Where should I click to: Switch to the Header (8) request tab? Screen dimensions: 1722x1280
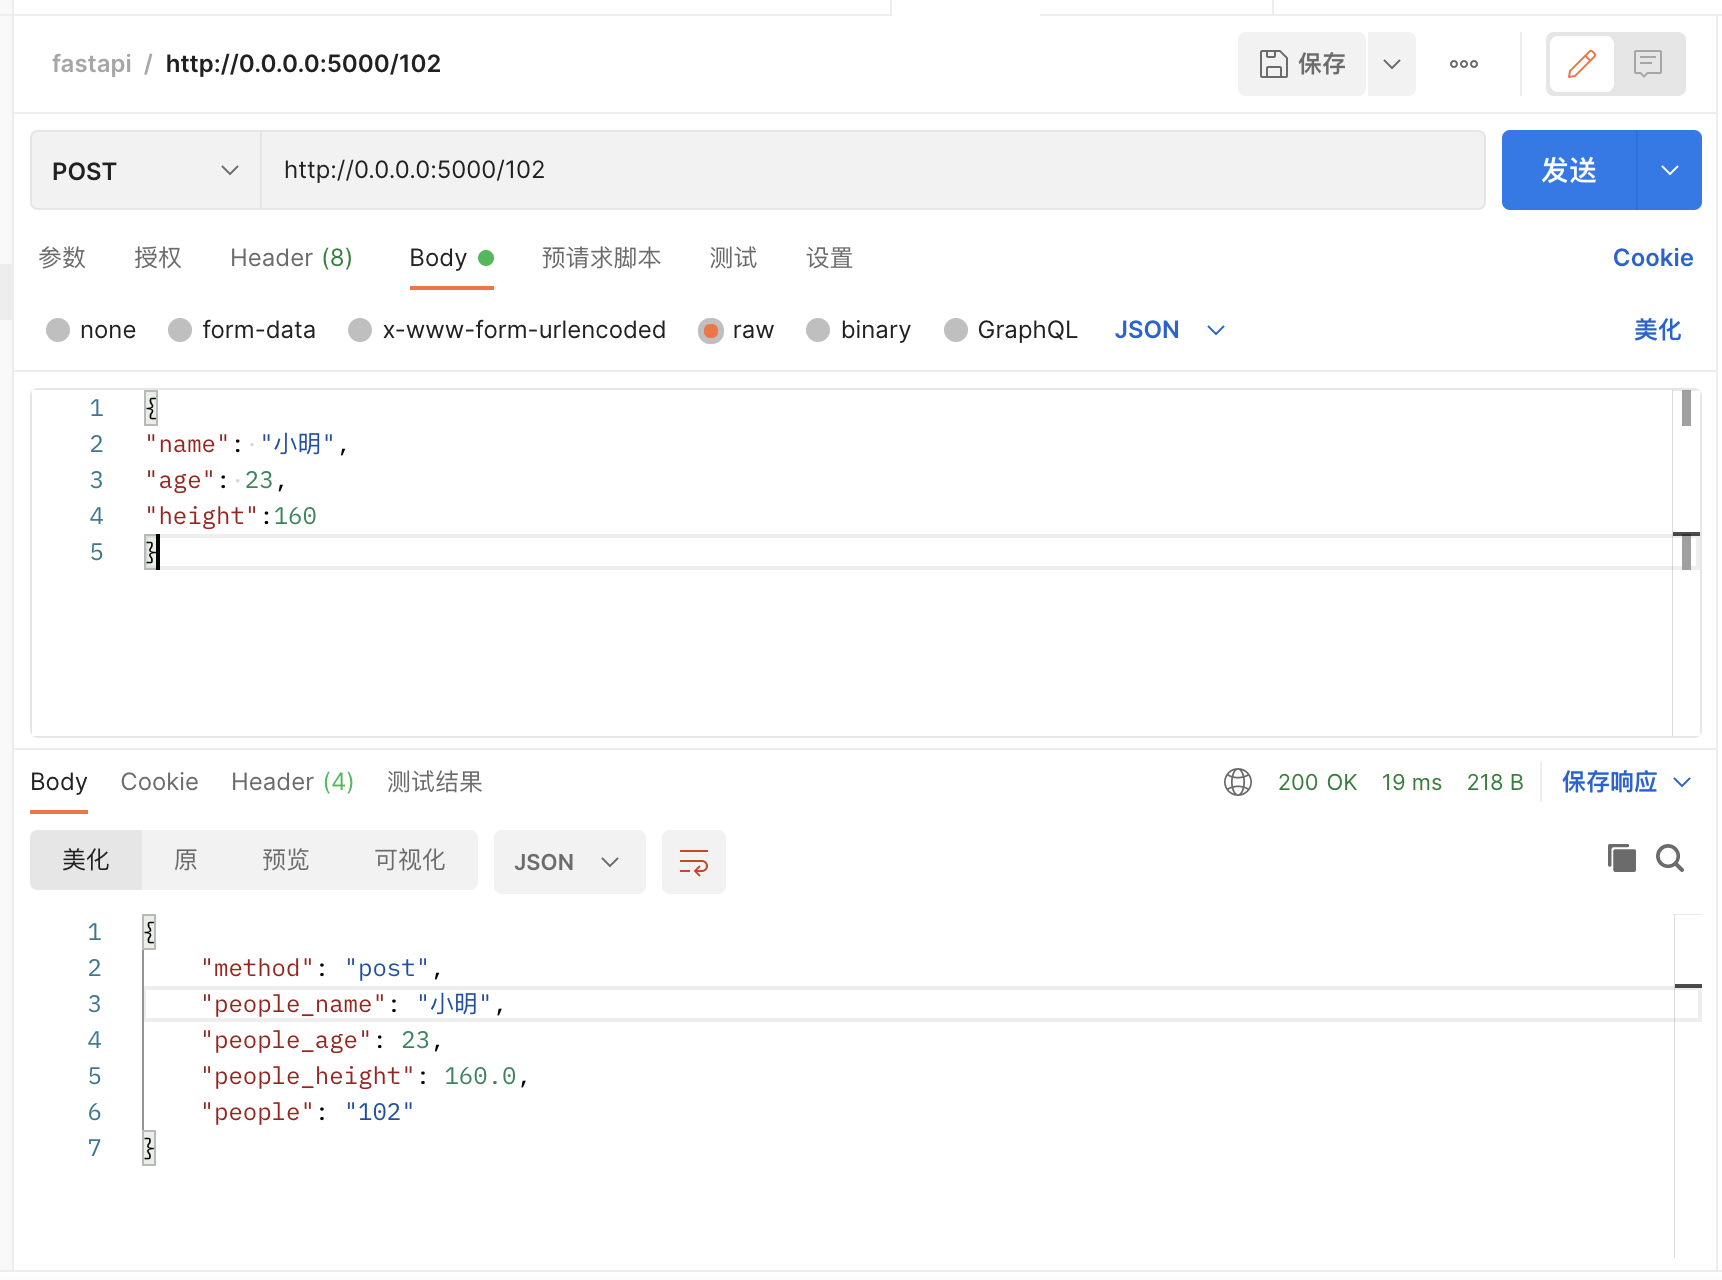click(x=291, y=258)
